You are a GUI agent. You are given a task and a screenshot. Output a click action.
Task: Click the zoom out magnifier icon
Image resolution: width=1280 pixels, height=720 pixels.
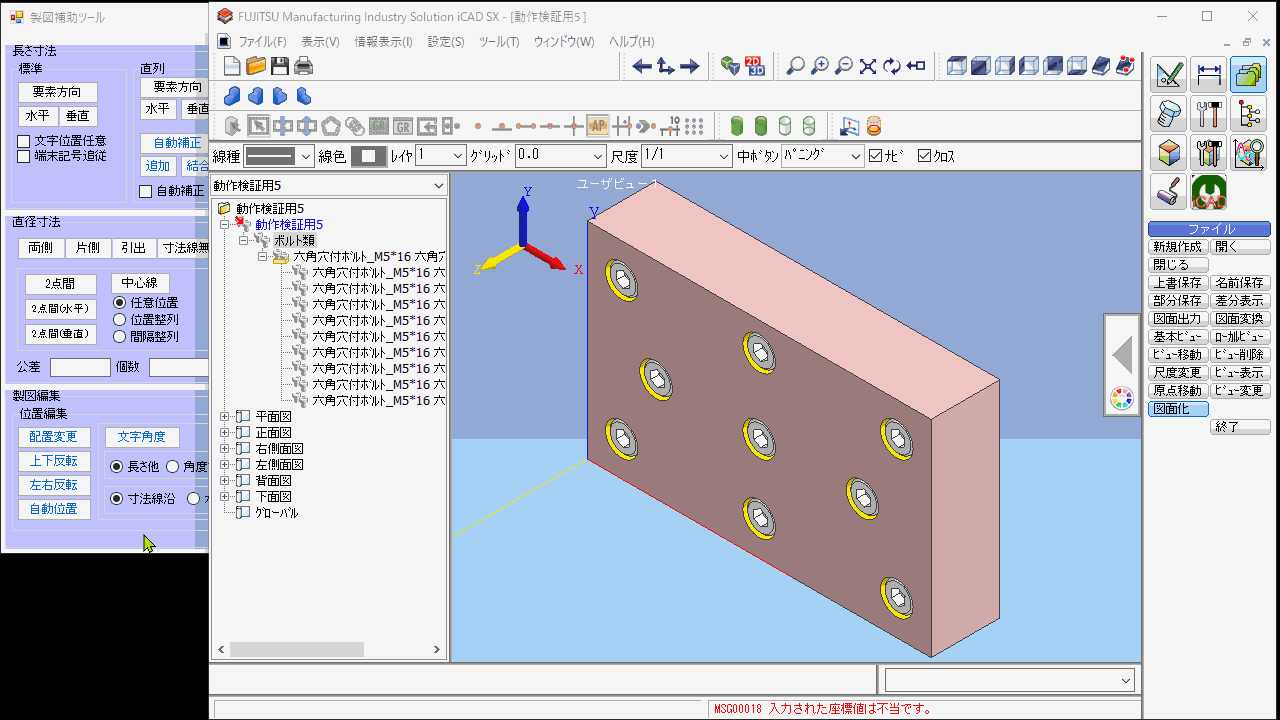(x=844, y=66)
